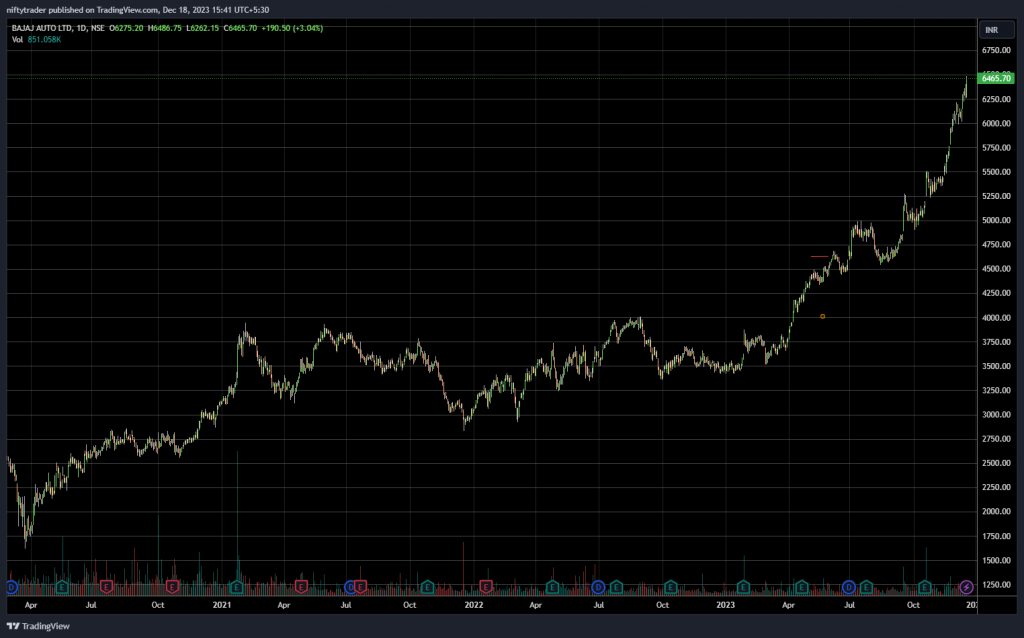The image size is (1024, 638).
Task: Open the red earnings marker near Jul 2021
Action: 360,587
